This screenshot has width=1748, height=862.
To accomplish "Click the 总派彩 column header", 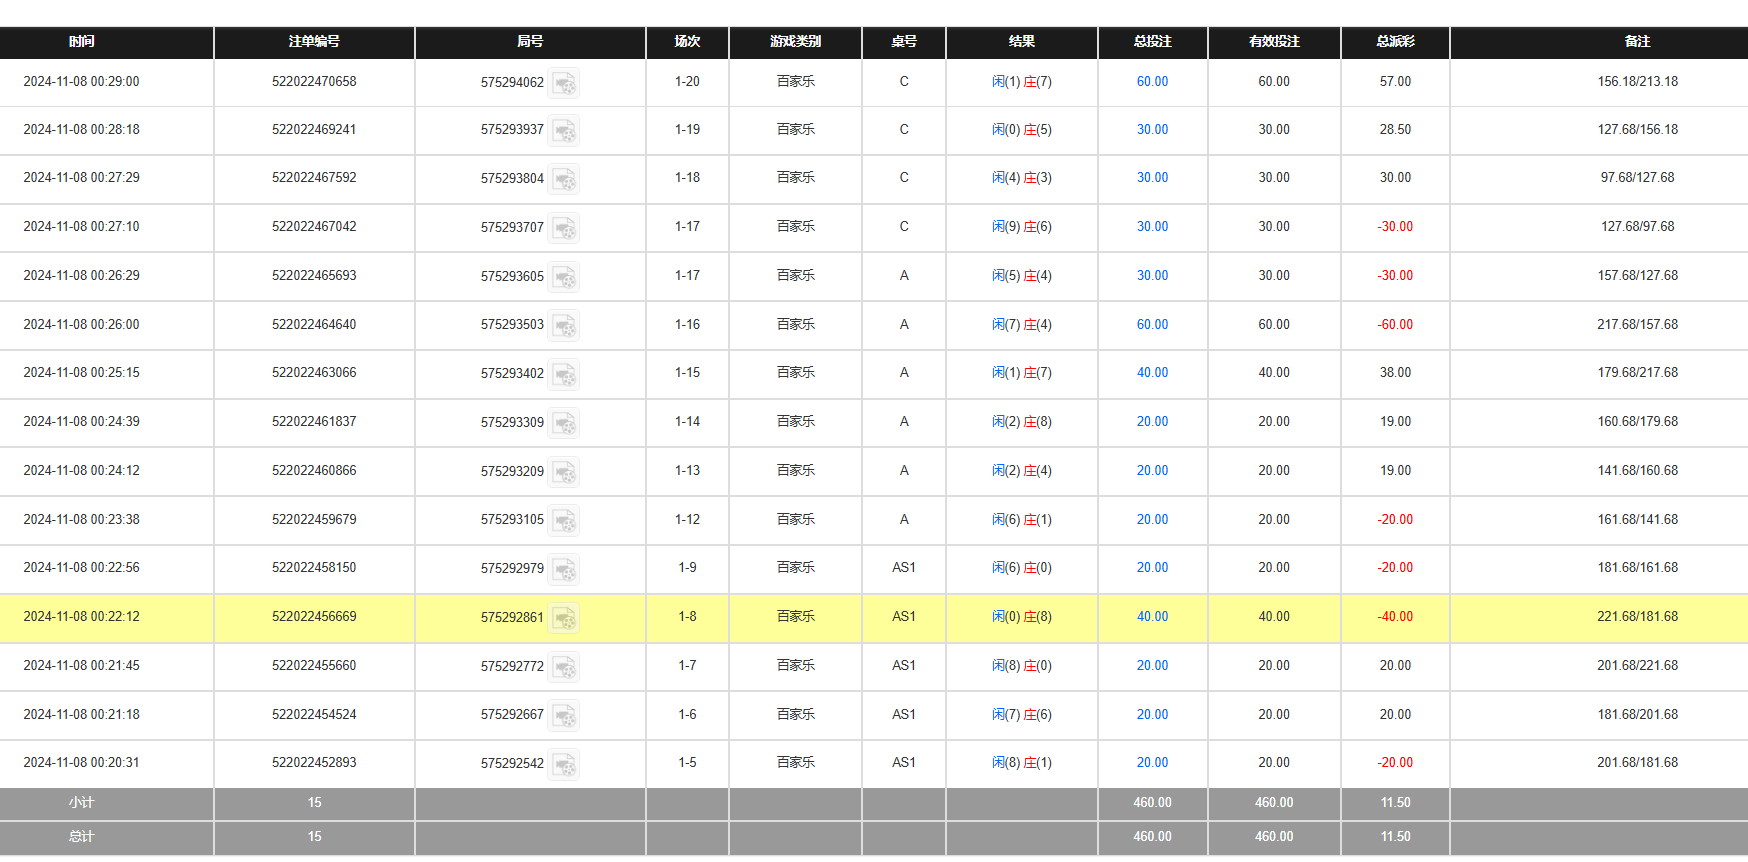I will [x=1395, y=41].
